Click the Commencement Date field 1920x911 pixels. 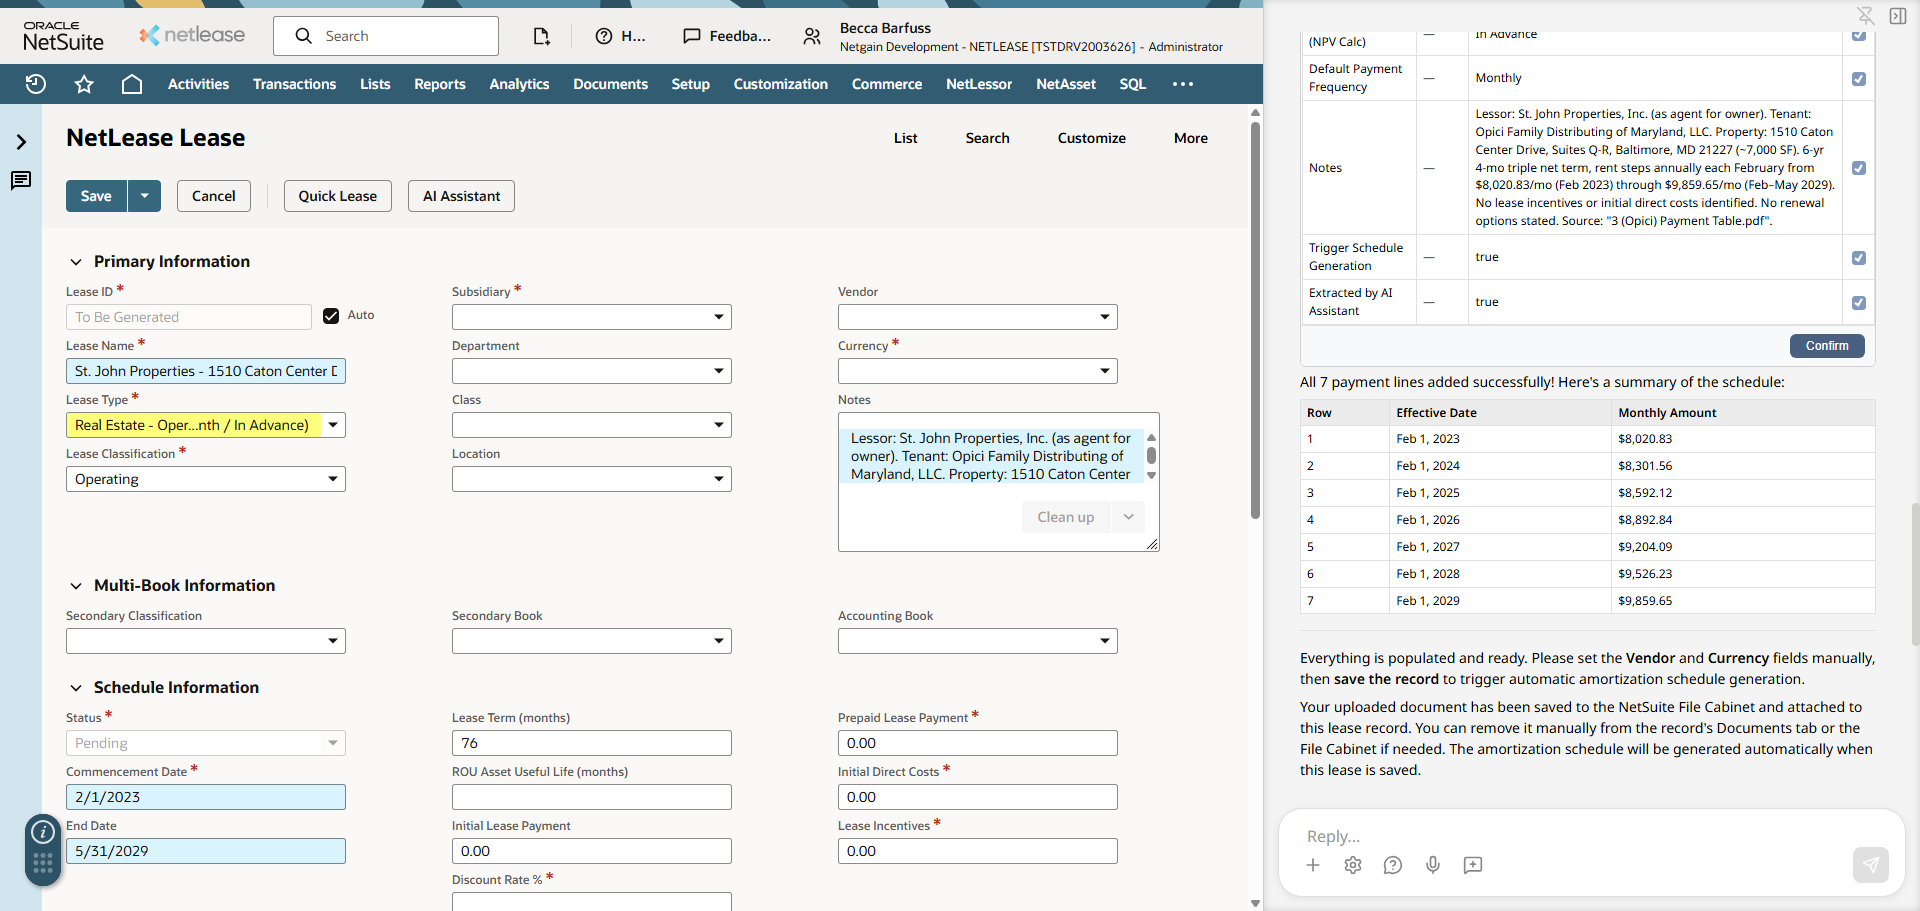206,797
